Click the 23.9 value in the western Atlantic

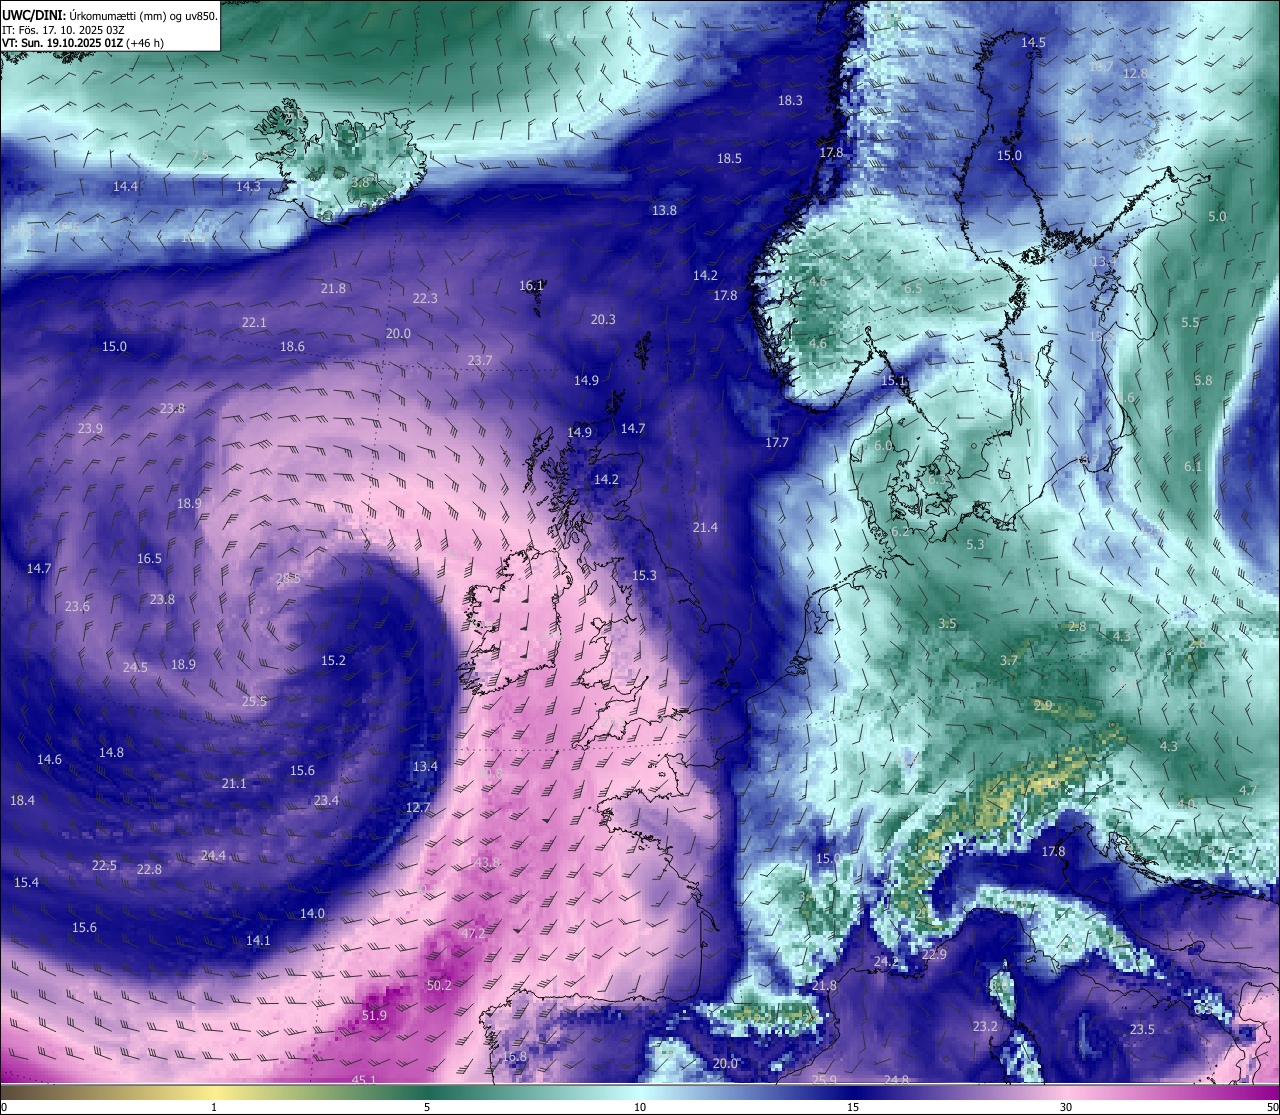[90, 428]
